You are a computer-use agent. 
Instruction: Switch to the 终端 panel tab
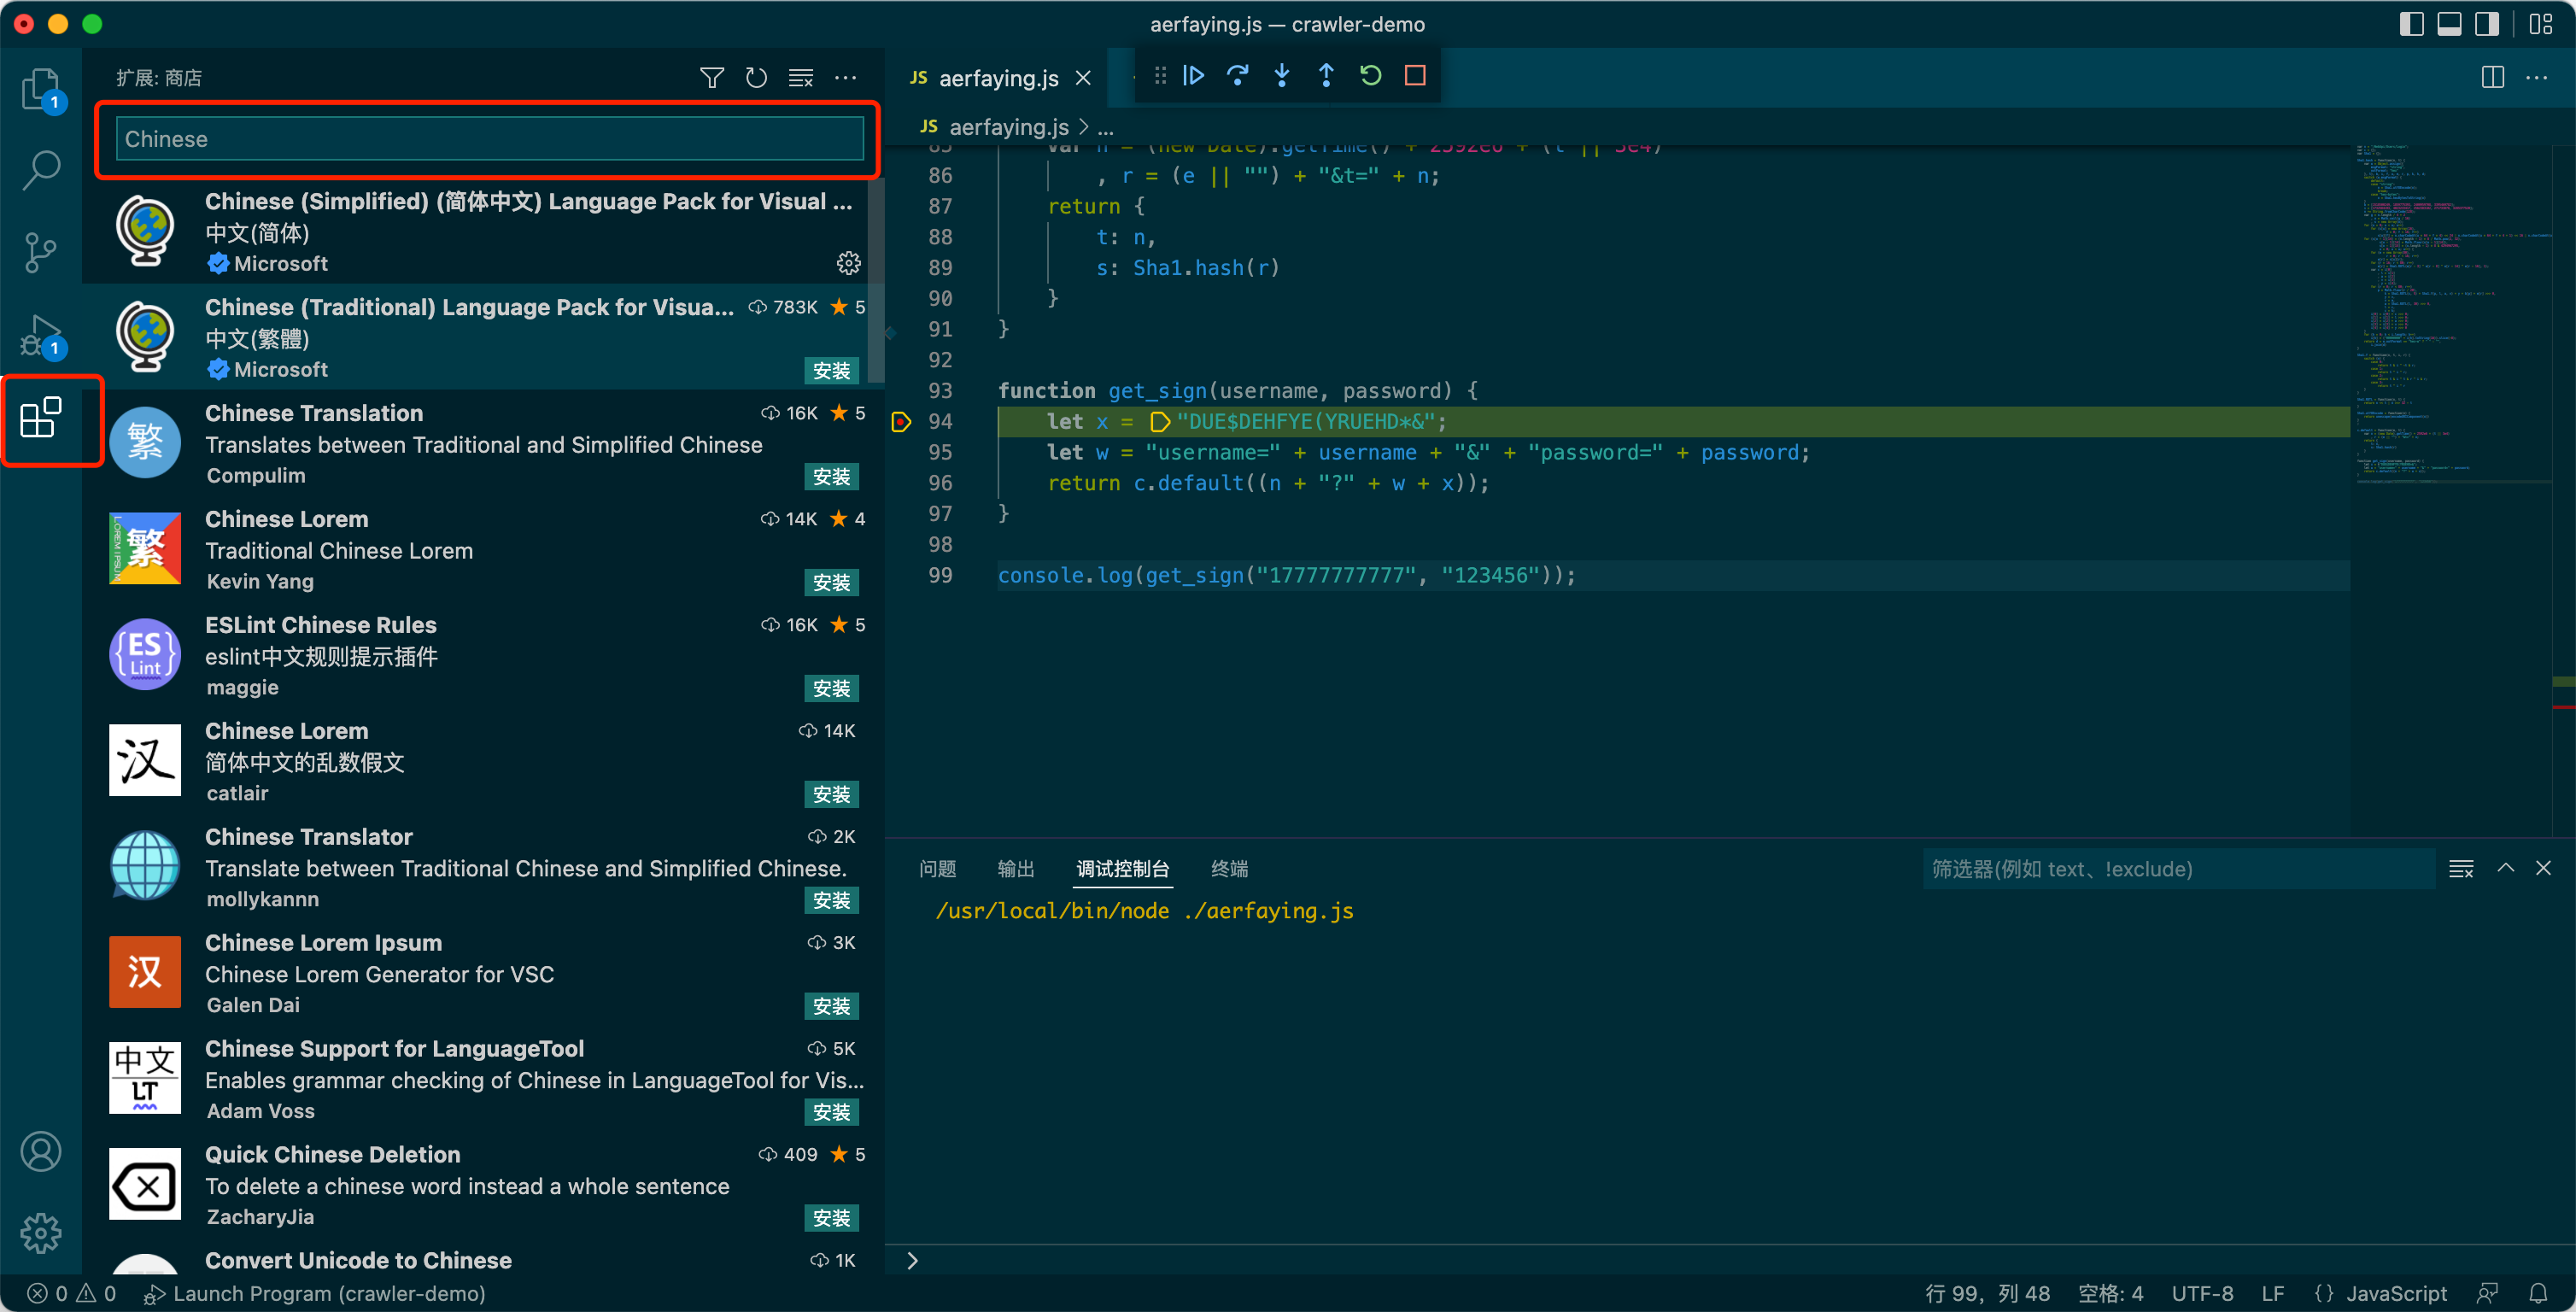coord(1229,868)
